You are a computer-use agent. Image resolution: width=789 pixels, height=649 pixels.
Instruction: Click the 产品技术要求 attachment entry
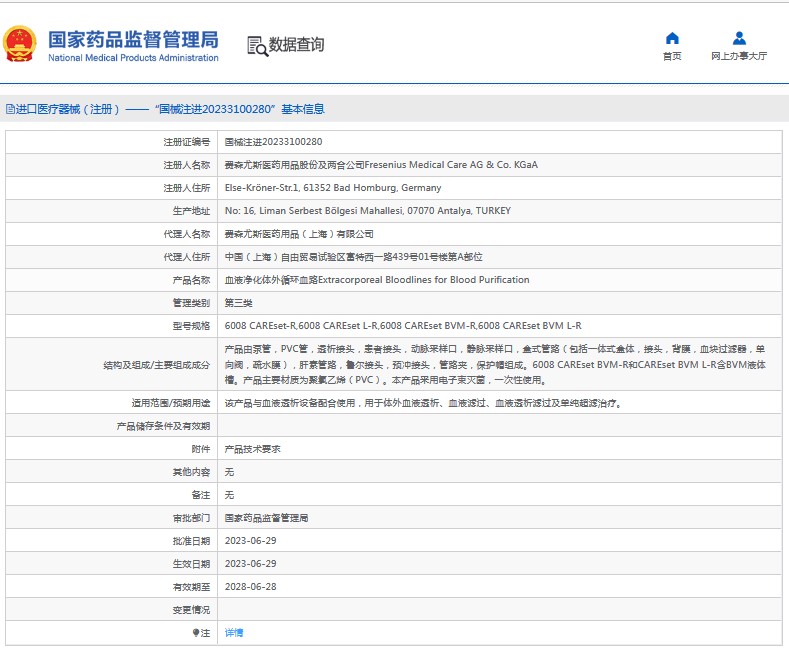coord(252,449)
